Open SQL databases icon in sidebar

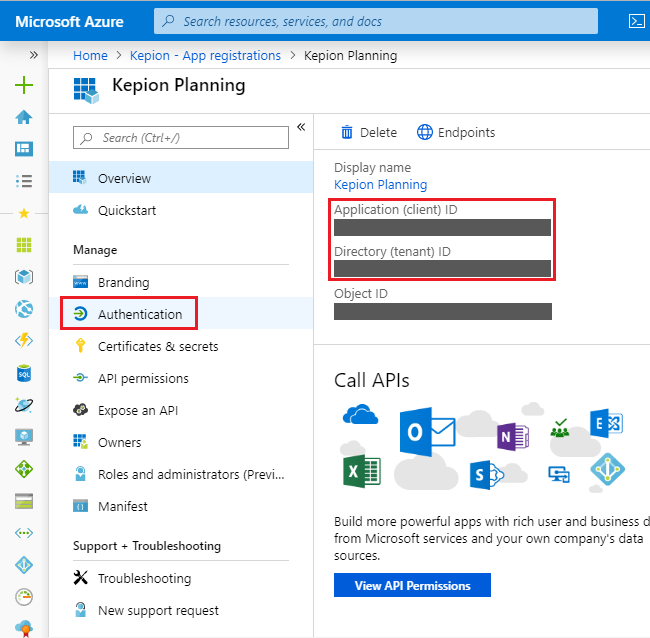(24, 373)
